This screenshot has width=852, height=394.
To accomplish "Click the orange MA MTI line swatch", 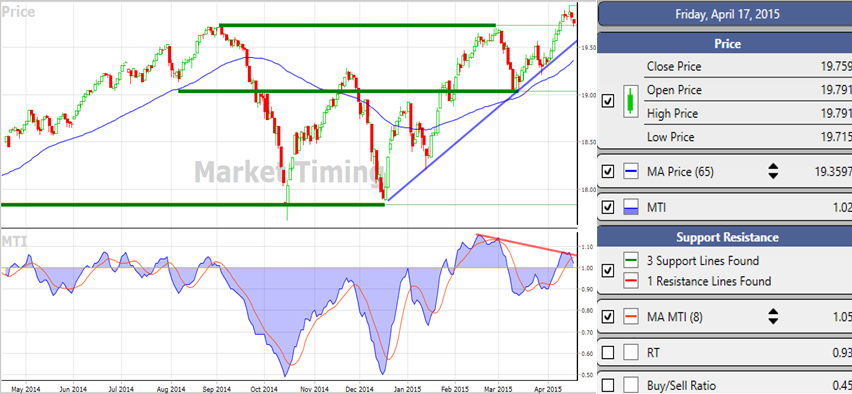I will (x=631, y=317).
